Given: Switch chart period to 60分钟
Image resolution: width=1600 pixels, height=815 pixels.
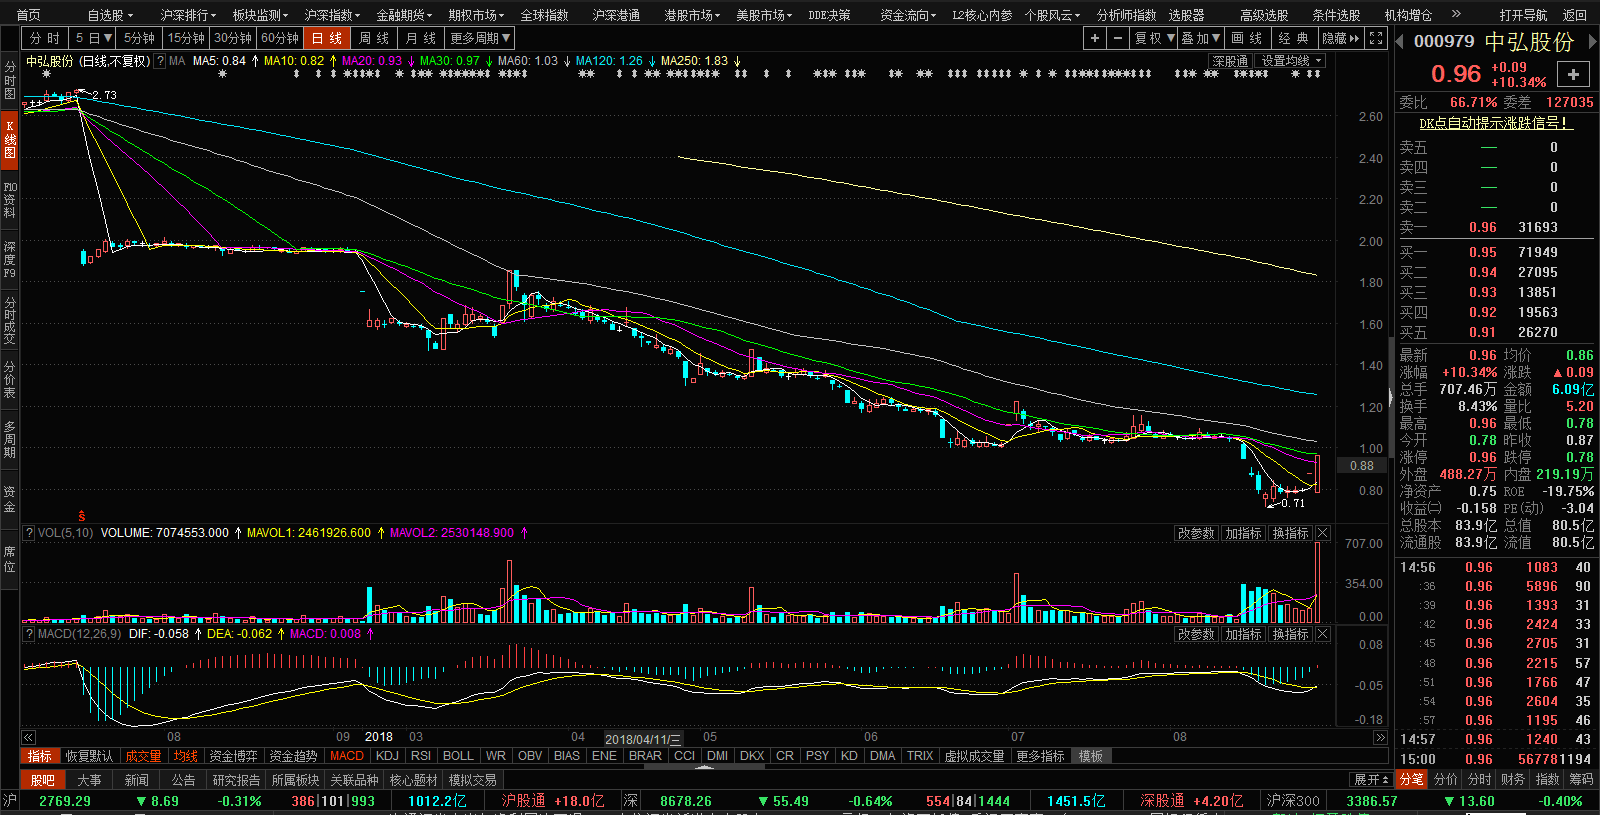Looking at the screenshot, I should pyautogui.click(x=280, y=38).
